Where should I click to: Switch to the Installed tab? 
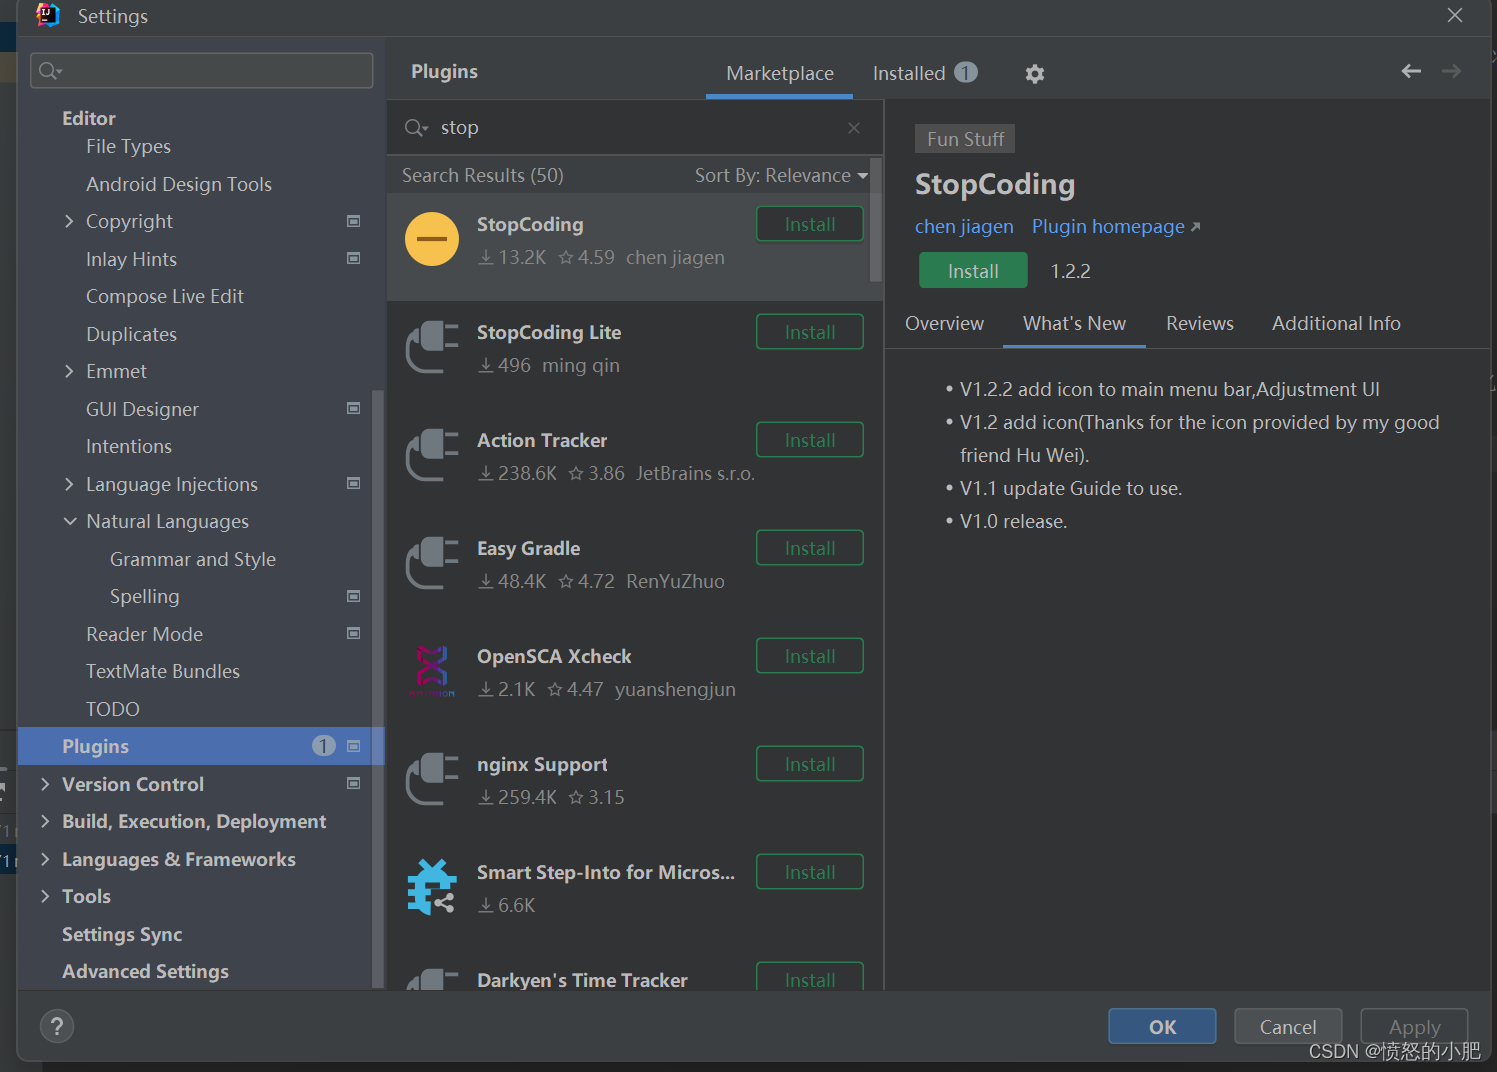(924, 73)
